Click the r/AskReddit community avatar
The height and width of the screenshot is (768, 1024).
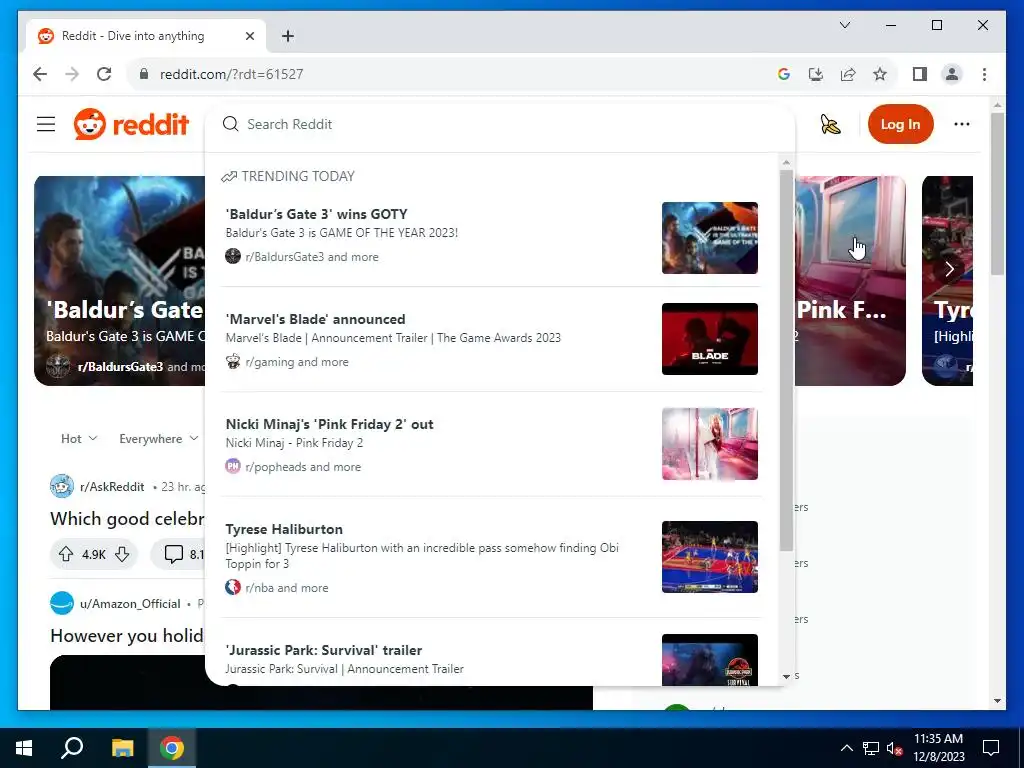pyautogui.click(x=62, y=487)
